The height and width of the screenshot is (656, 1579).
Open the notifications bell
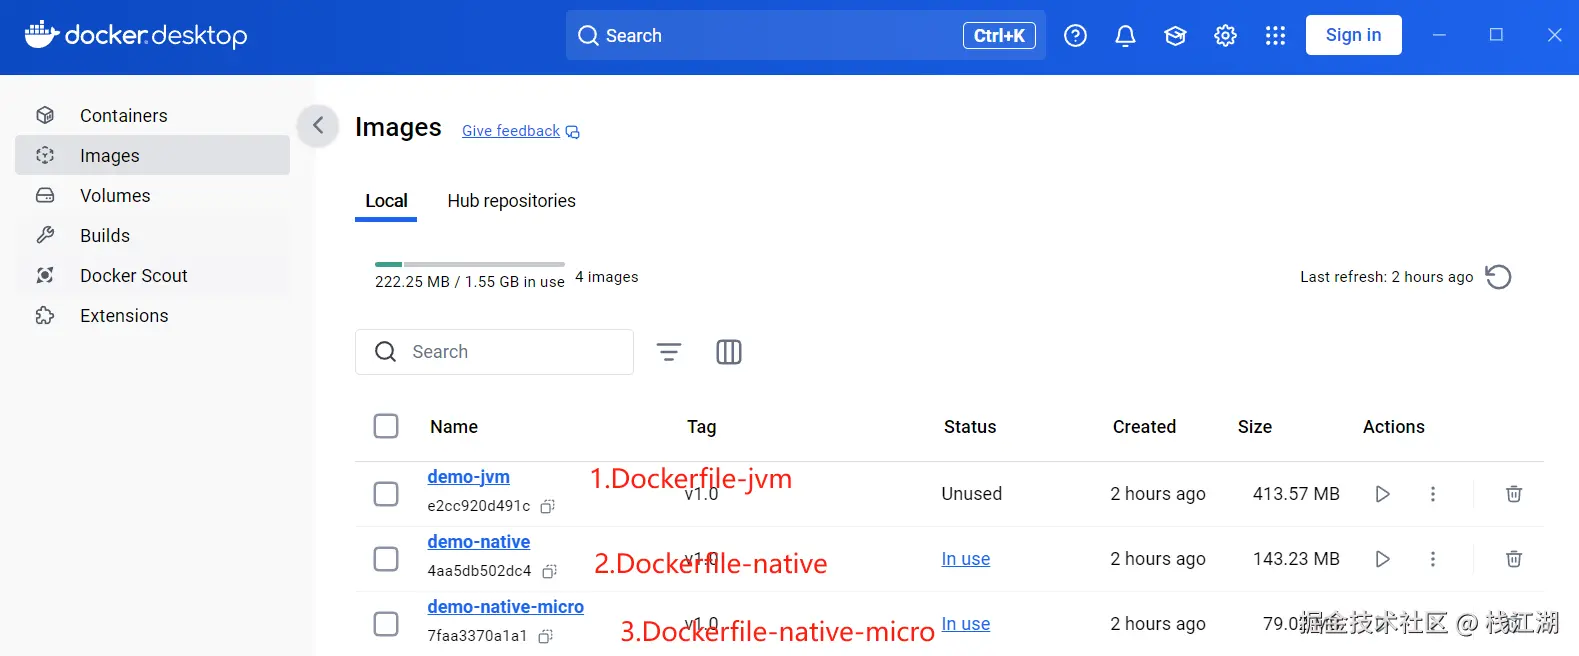point(1125,36)
